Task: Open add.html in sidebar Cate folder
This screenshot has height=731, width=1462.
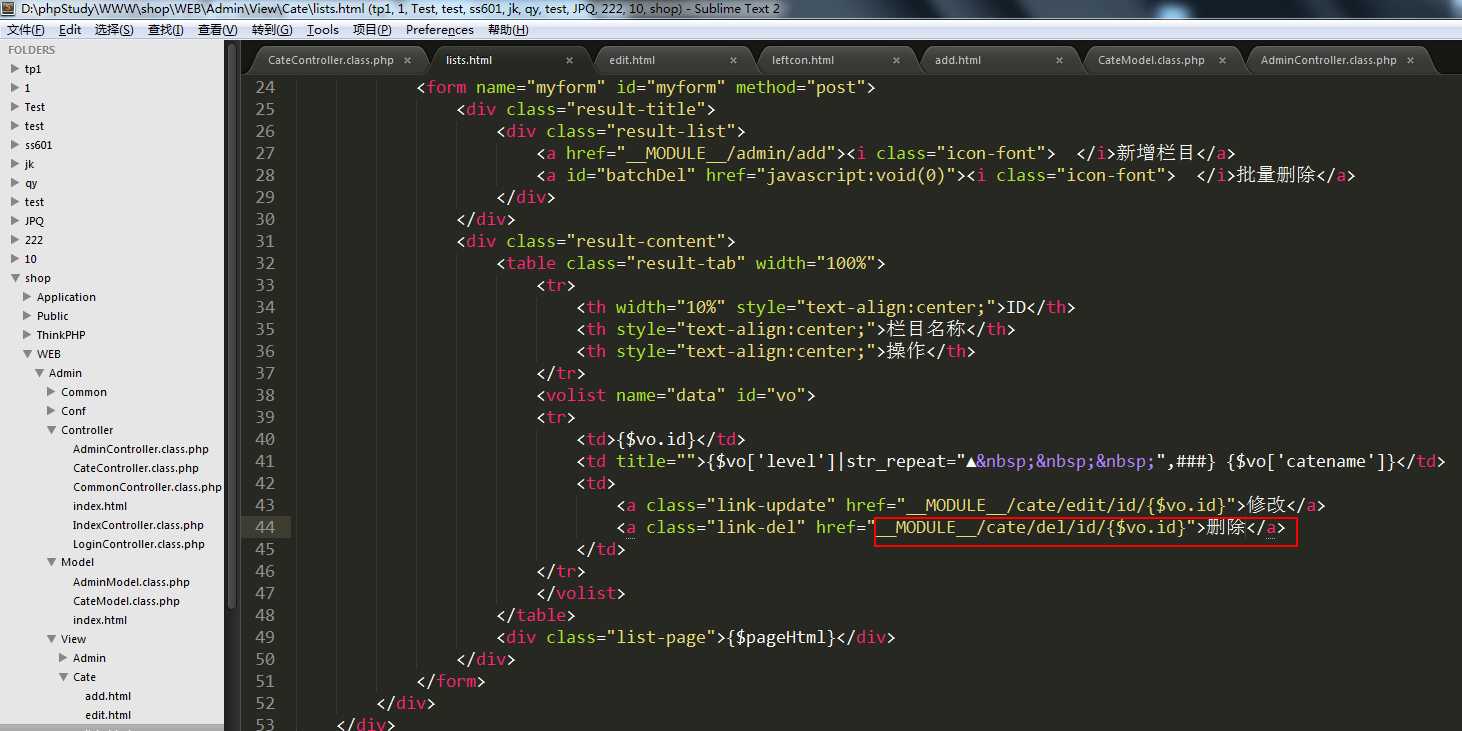Action: click(108, 696)
